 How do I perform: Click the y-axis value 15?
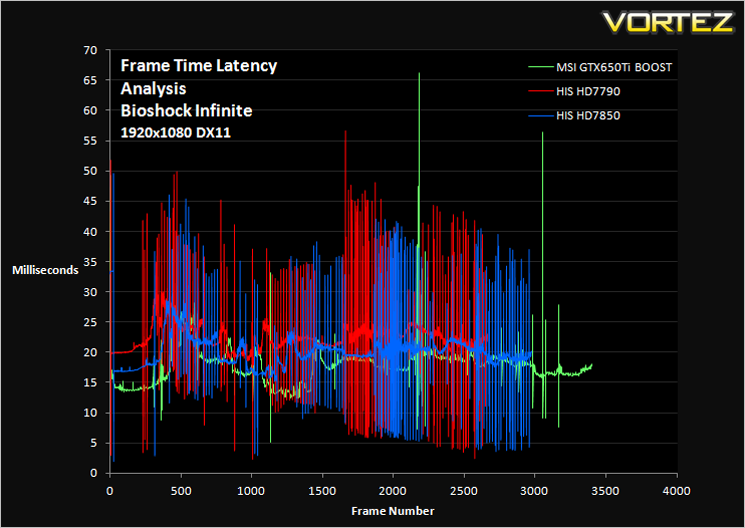coord(90,383)
